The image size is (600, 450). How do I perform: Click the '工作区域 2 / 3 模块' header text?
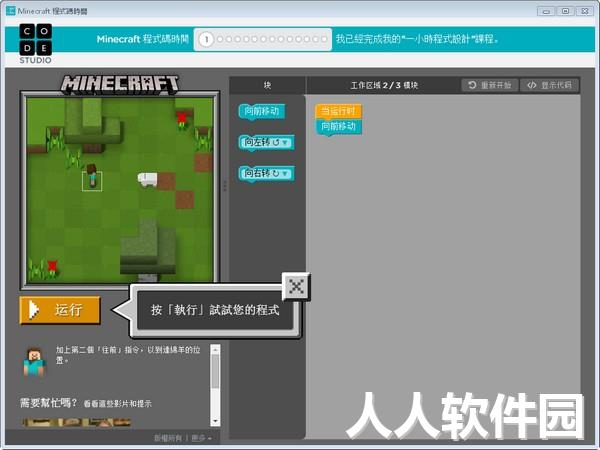pyautogui.click(x=384, y=85)
